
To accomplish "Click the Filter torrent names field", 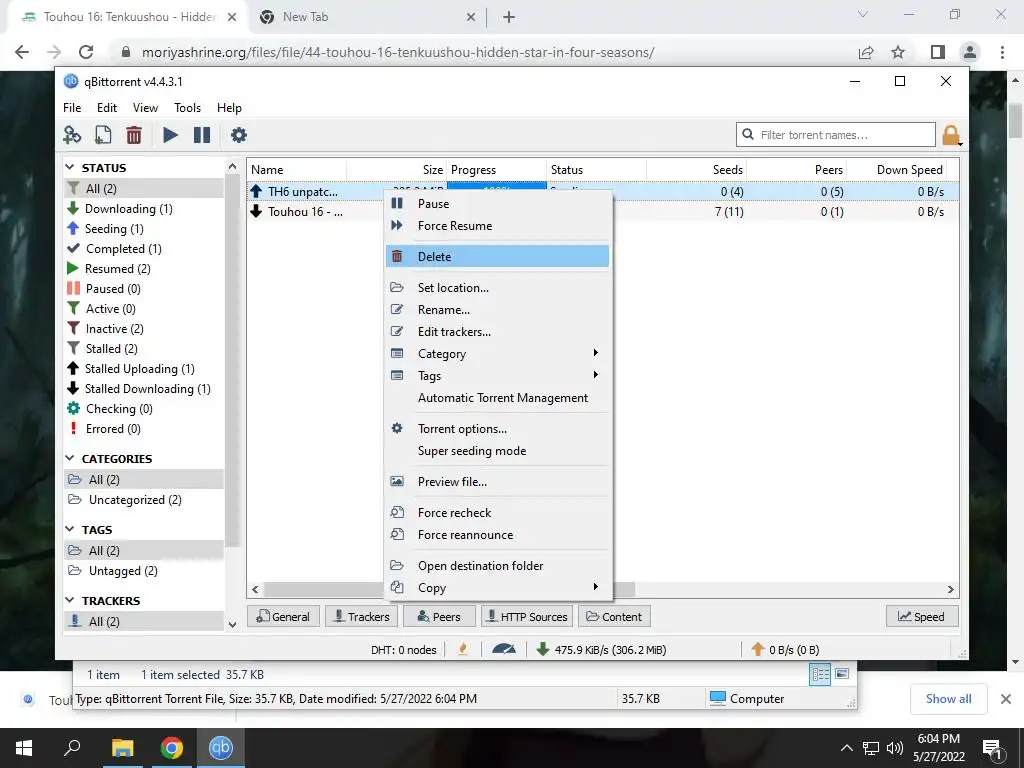I will tap(836, 135).
